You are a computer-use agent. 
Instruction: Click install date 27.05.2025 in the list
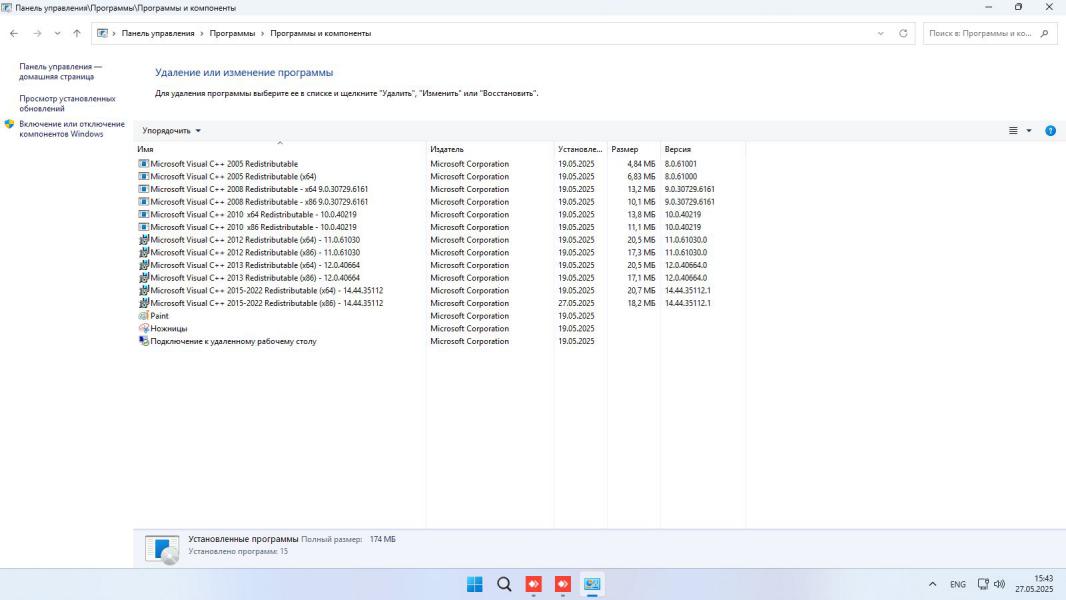tap(576, 303)
